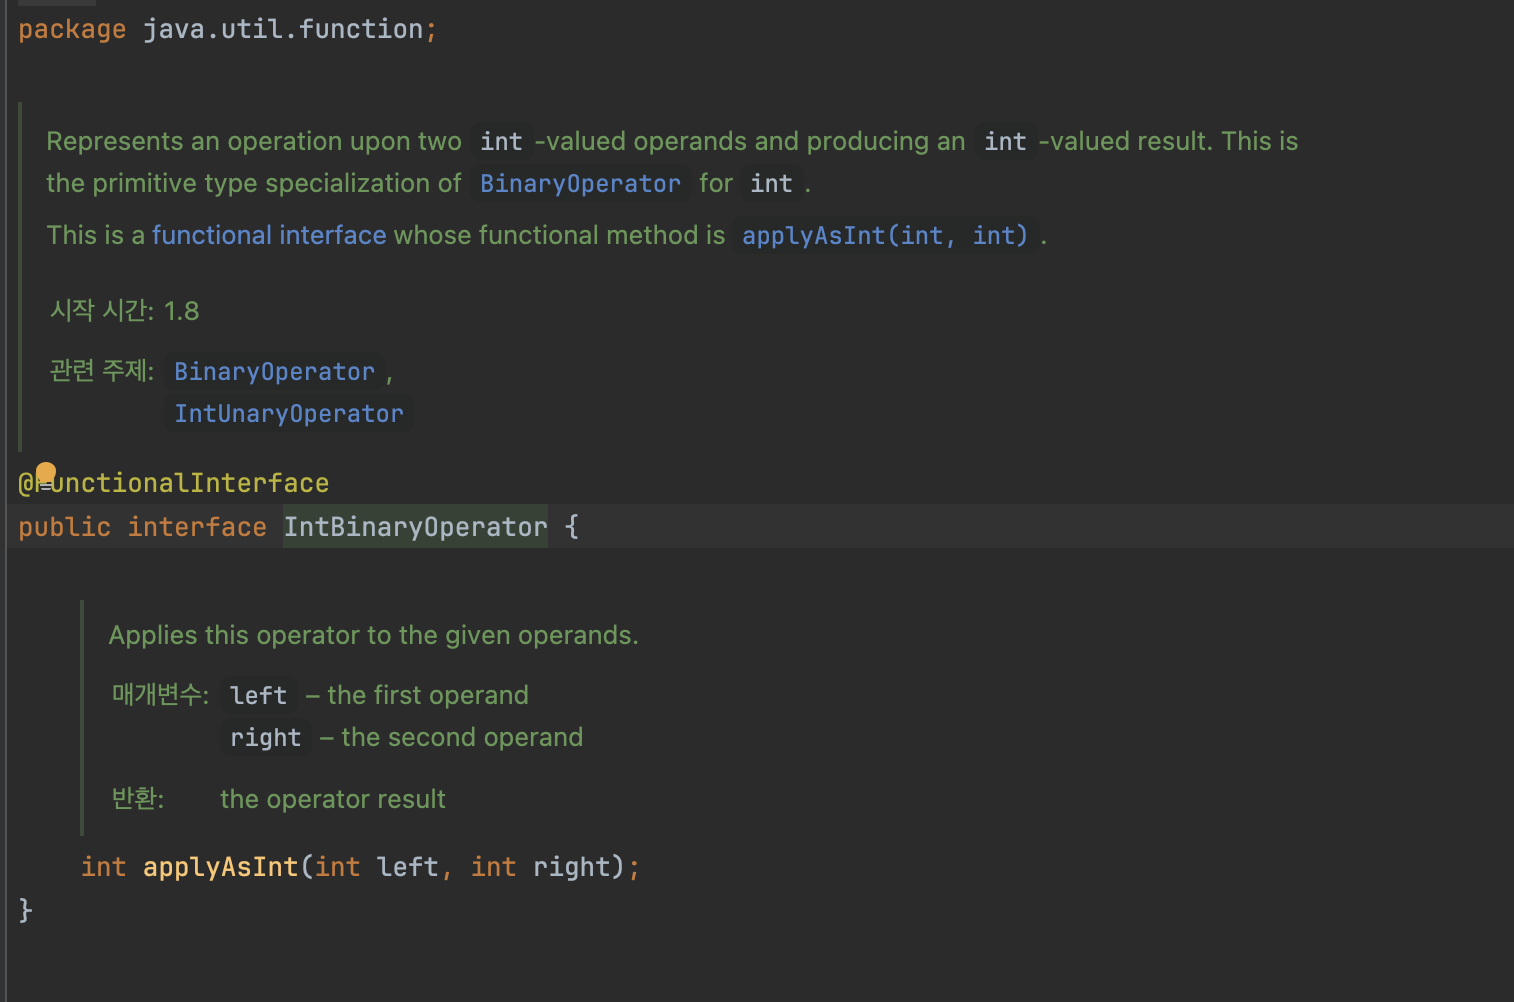Click the applyAsInt method declaration name
1514x1002 pixels.
click(x=221, y=867)
